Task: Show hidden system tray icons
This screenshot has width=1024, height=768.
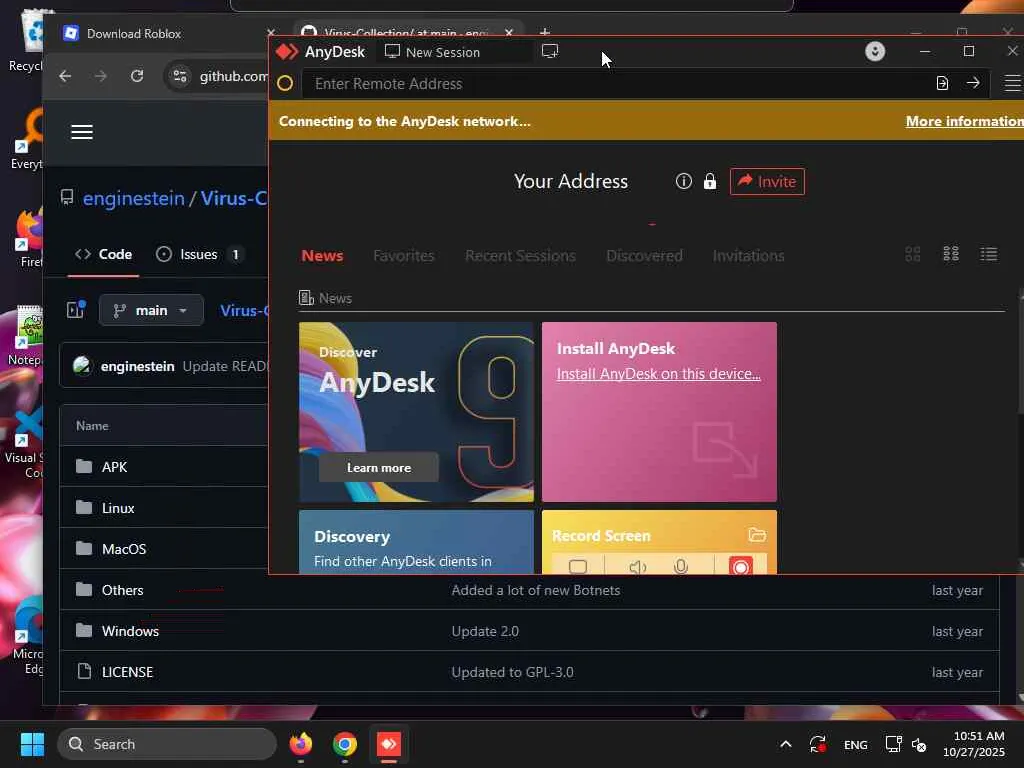Action: [x=786, y=744]
